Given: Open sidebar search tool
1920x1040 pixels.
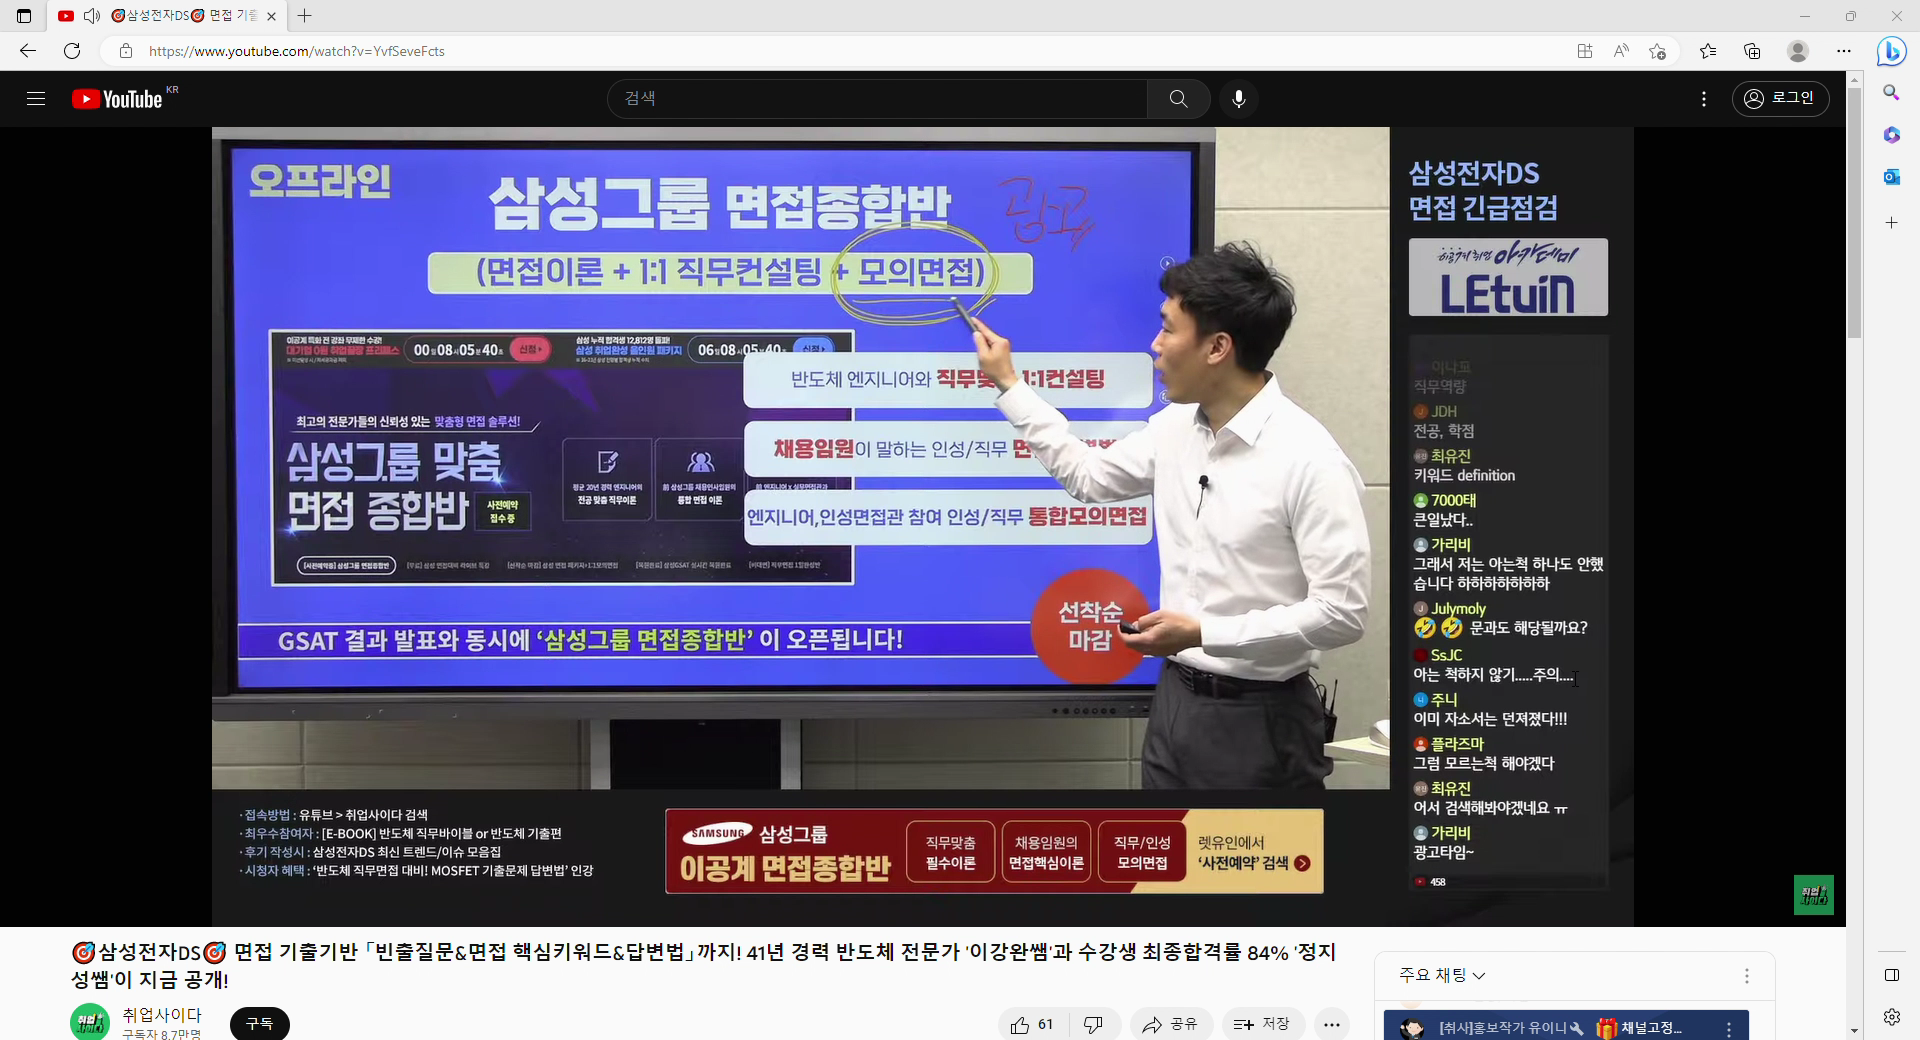Looking at the screenshot, I should 1891,92.
